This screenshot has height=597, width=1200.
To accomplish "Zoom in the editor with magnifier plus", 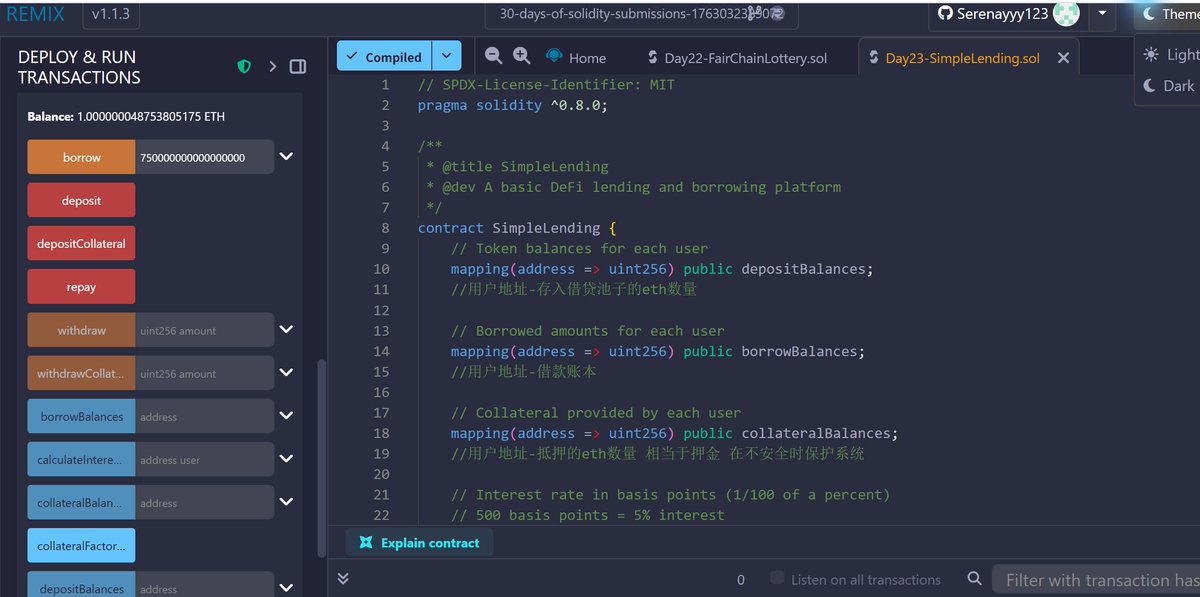I will tap(521, 56).
